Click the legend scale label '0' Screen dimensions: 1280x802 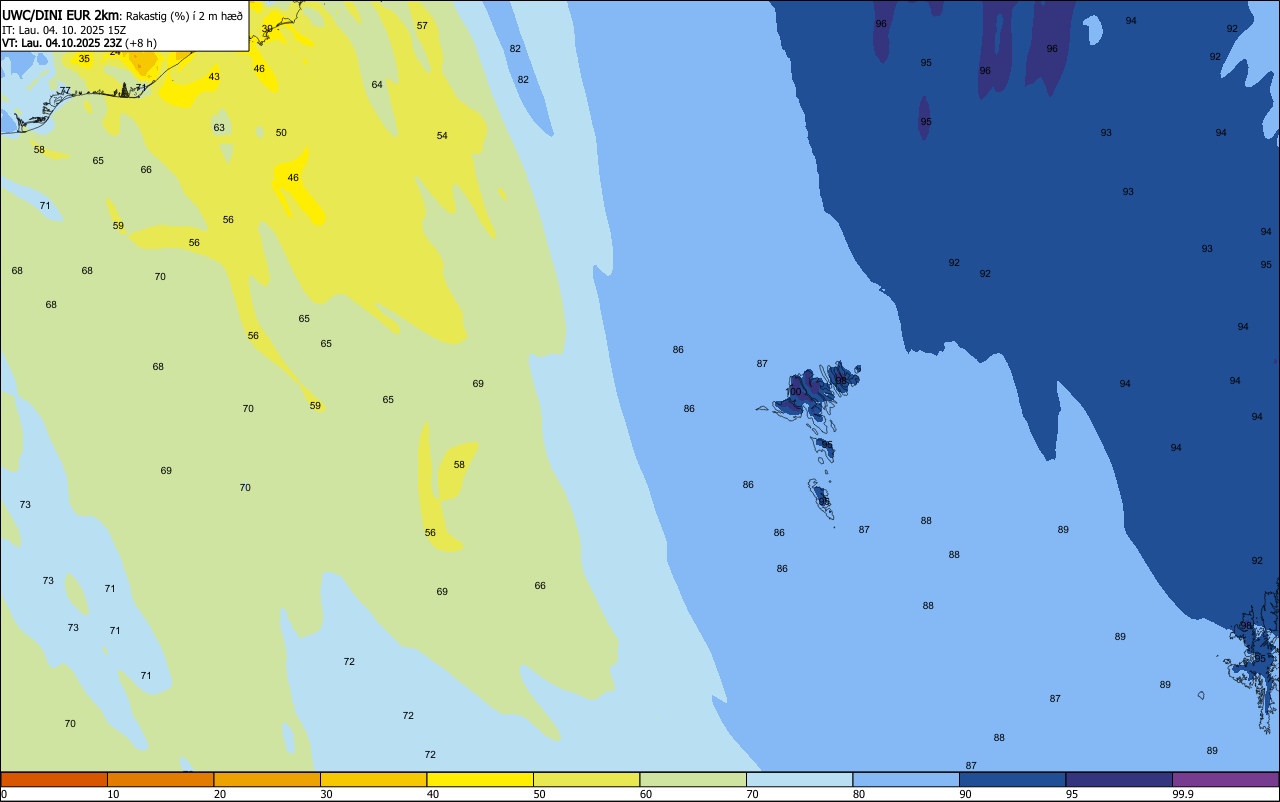[x=4, y=794]
